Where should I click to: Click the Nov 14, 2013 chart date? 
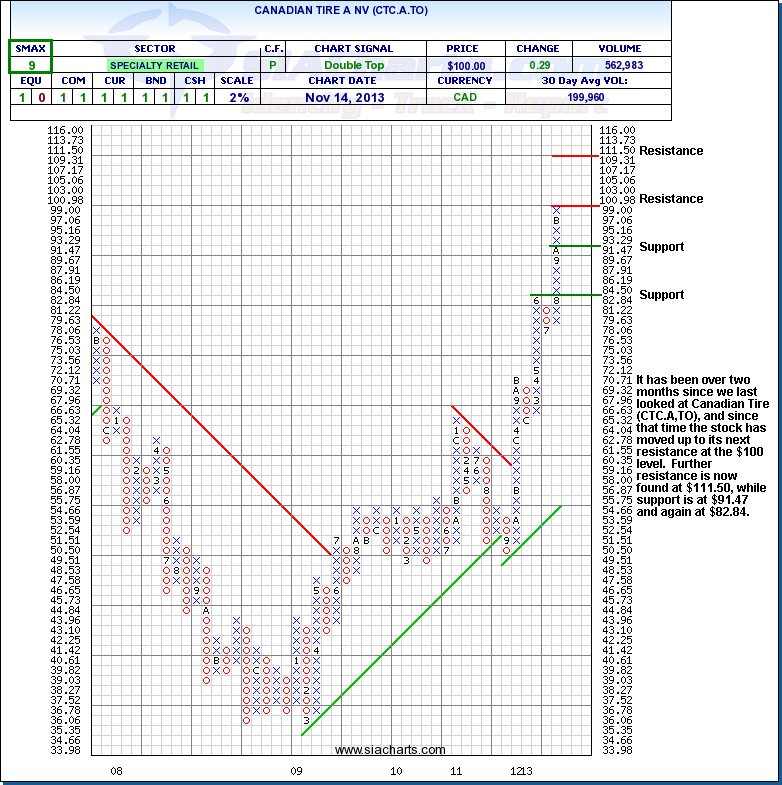pyautogui.click(x=353, y=97)
